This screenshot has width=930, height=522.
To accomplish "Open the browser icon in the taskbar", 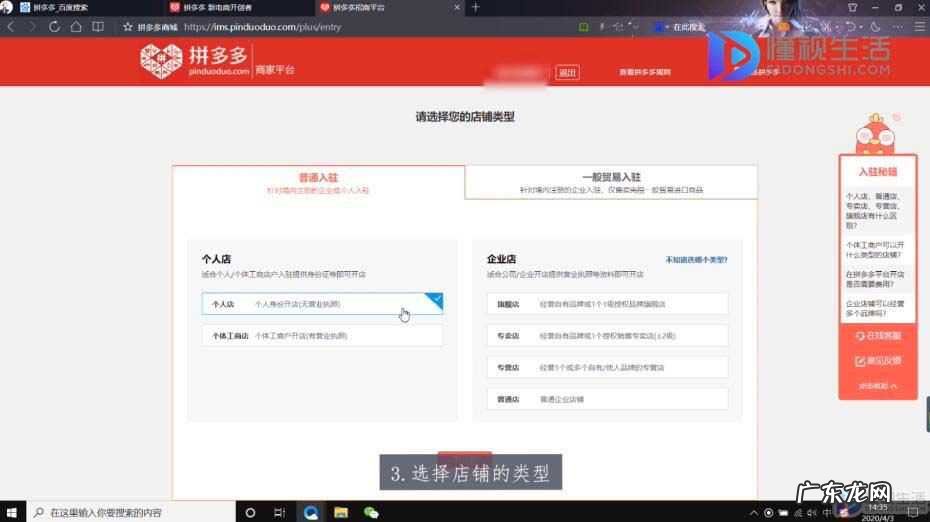I will coord(311,513).
